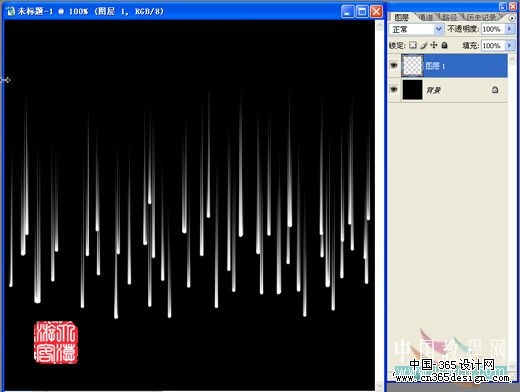
Task: Expand the 填充 fill slider arrow
Action: [x=509, y=45]
